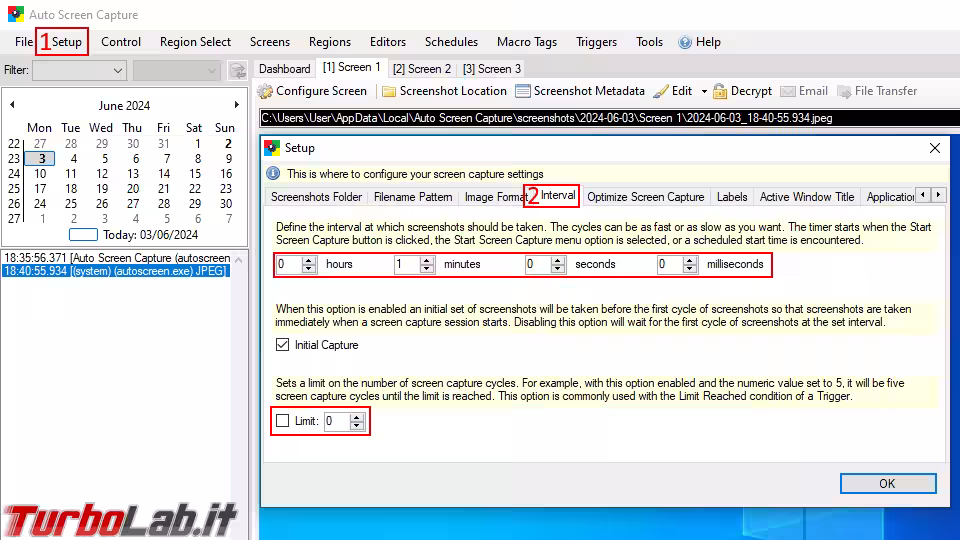
Task: Switch to the [3] Screen 3 tab
Action: click(x=492, y=69)
